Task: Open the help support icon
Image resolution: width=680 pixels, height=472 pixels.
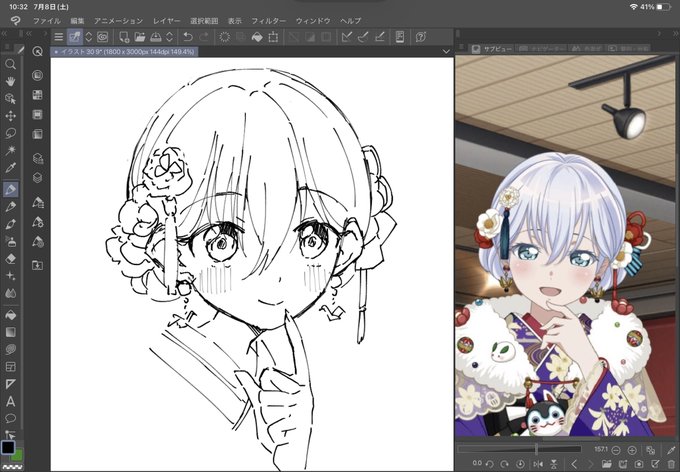Action: pyautogui.click(x=421, y=37)
